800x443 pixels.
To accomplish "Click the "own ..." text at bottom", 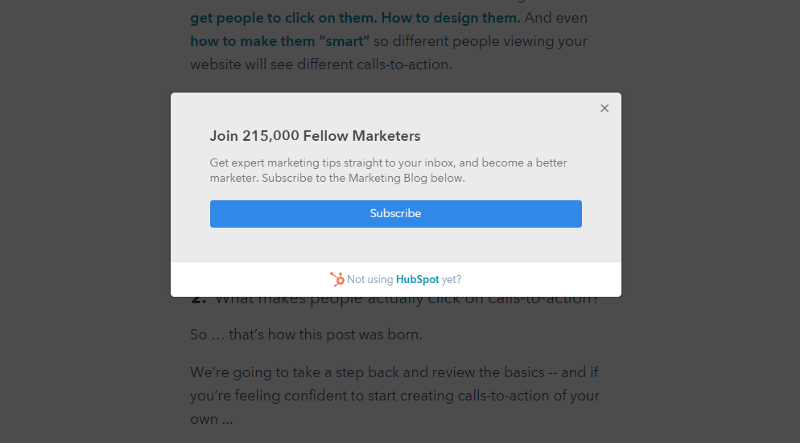I will tap(210, 417).
